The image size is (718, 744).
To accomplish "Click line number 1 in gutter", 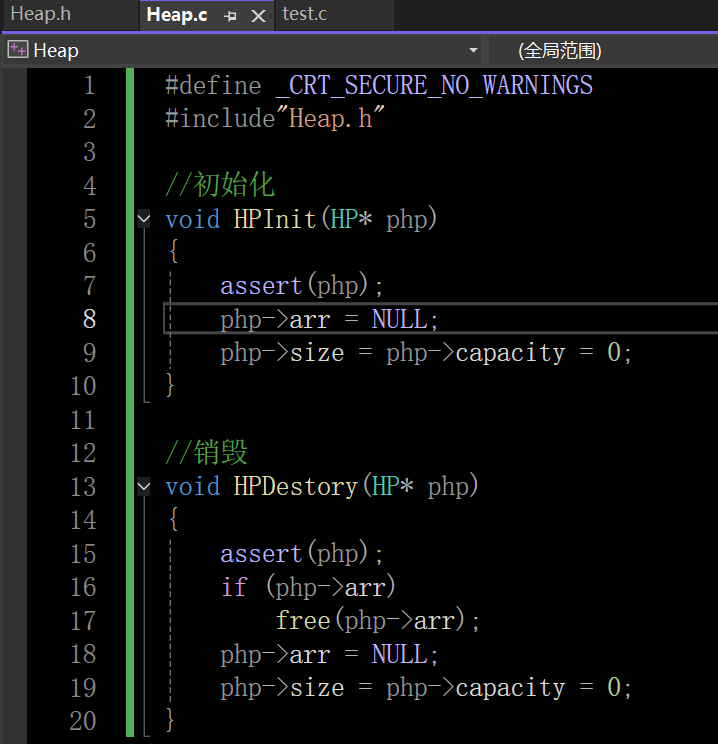I will 89,85.
